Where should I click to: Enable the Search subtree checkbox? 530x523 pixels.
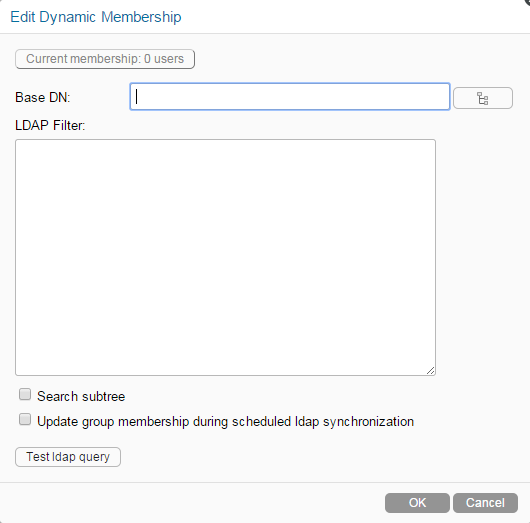pos(25,394)
